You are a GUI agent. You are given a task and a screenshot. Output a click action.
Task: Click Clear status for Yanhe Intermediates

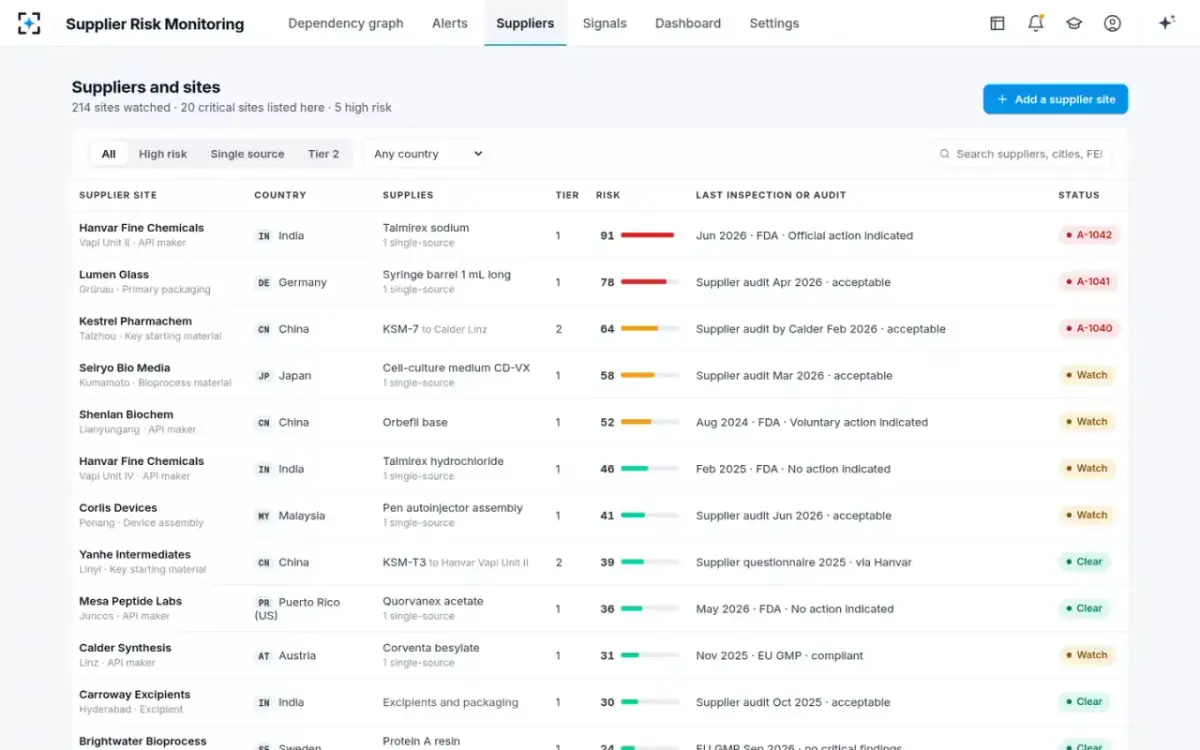(x=1084, y=562)
